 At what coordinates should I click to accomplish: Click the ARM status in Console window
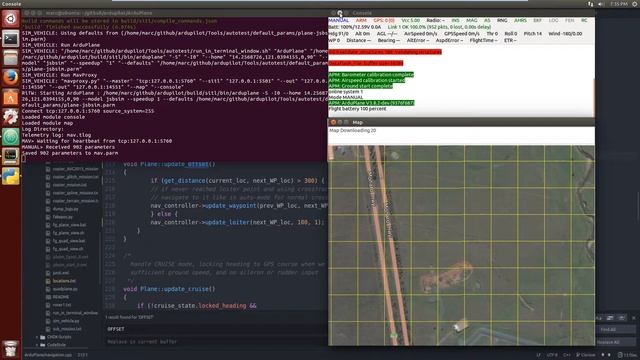pos(361,20)
